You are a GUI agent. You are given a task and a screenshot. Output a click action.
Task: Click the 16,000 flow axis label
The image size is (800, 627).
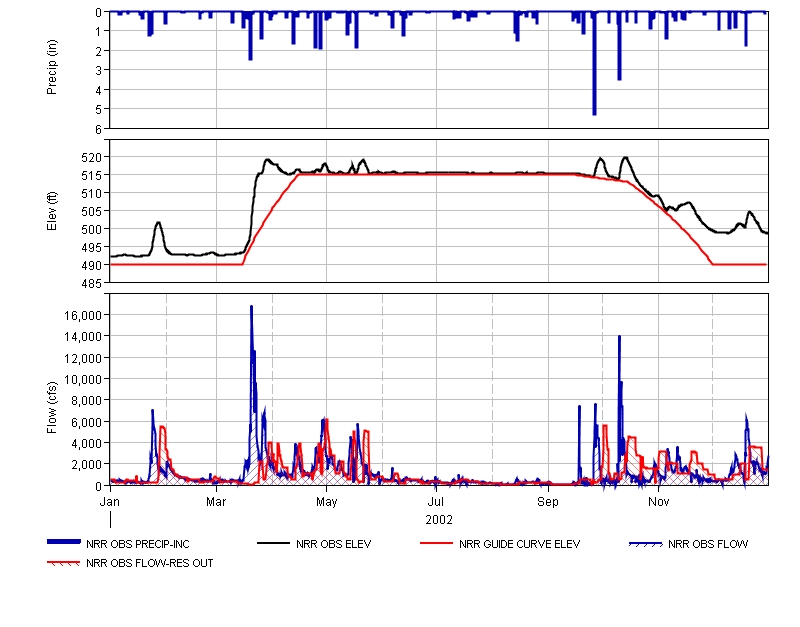pos(83,315)
